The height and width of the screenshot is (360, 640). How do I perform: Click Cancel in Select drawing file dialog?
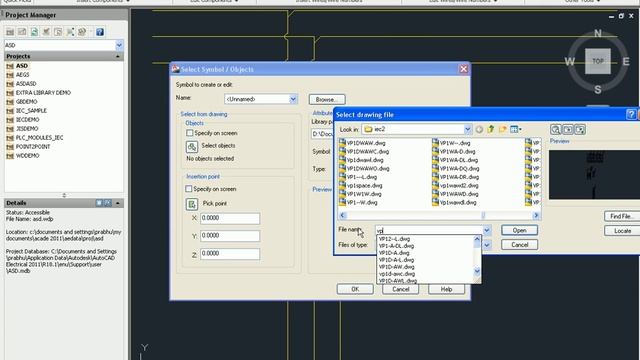point(519,245)
